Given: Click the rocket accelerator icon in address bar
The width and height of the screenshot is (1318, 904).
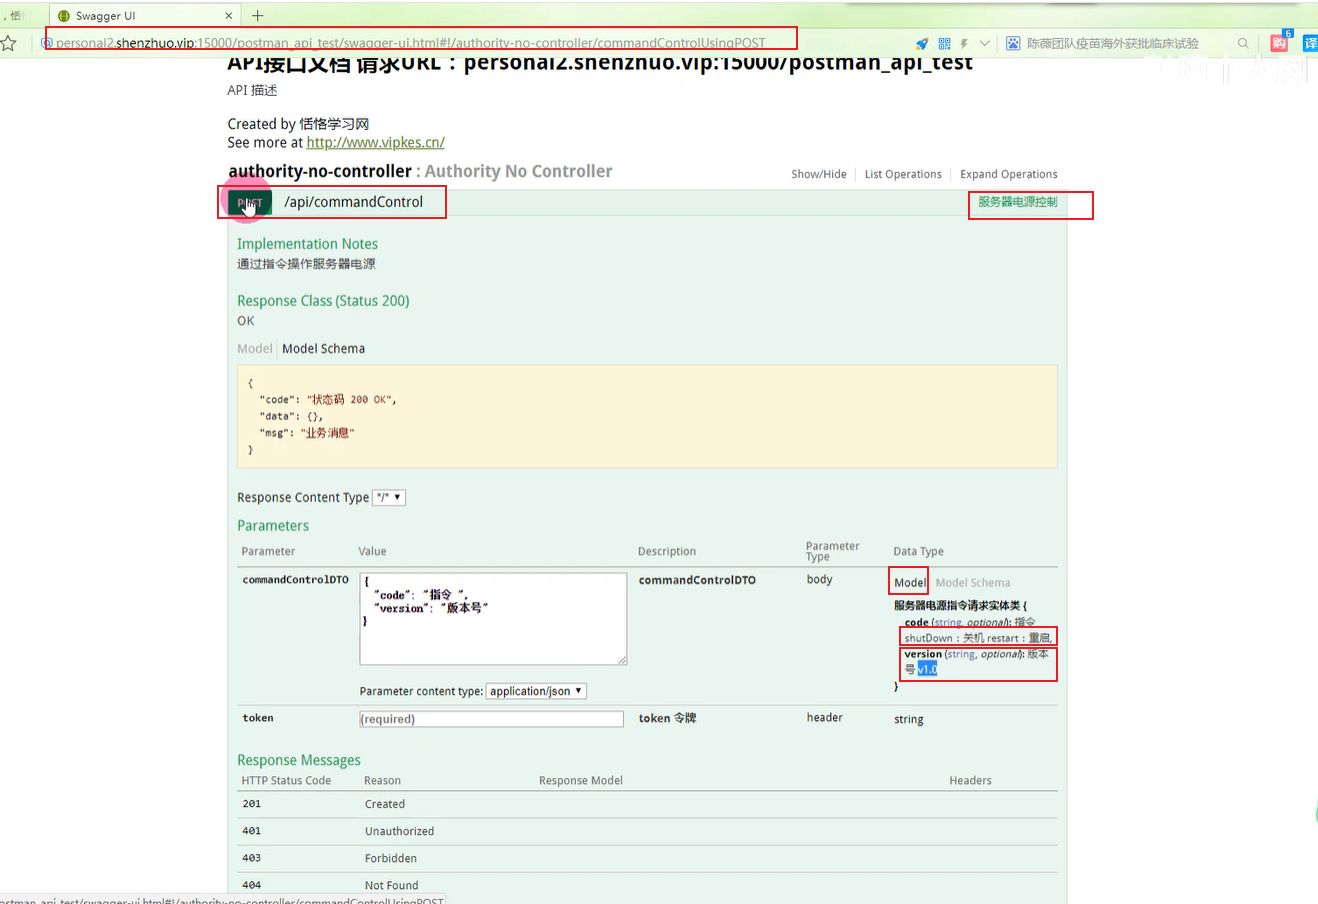Looking at the screenshot, I should pyautogui.click(x=921, y=44).
